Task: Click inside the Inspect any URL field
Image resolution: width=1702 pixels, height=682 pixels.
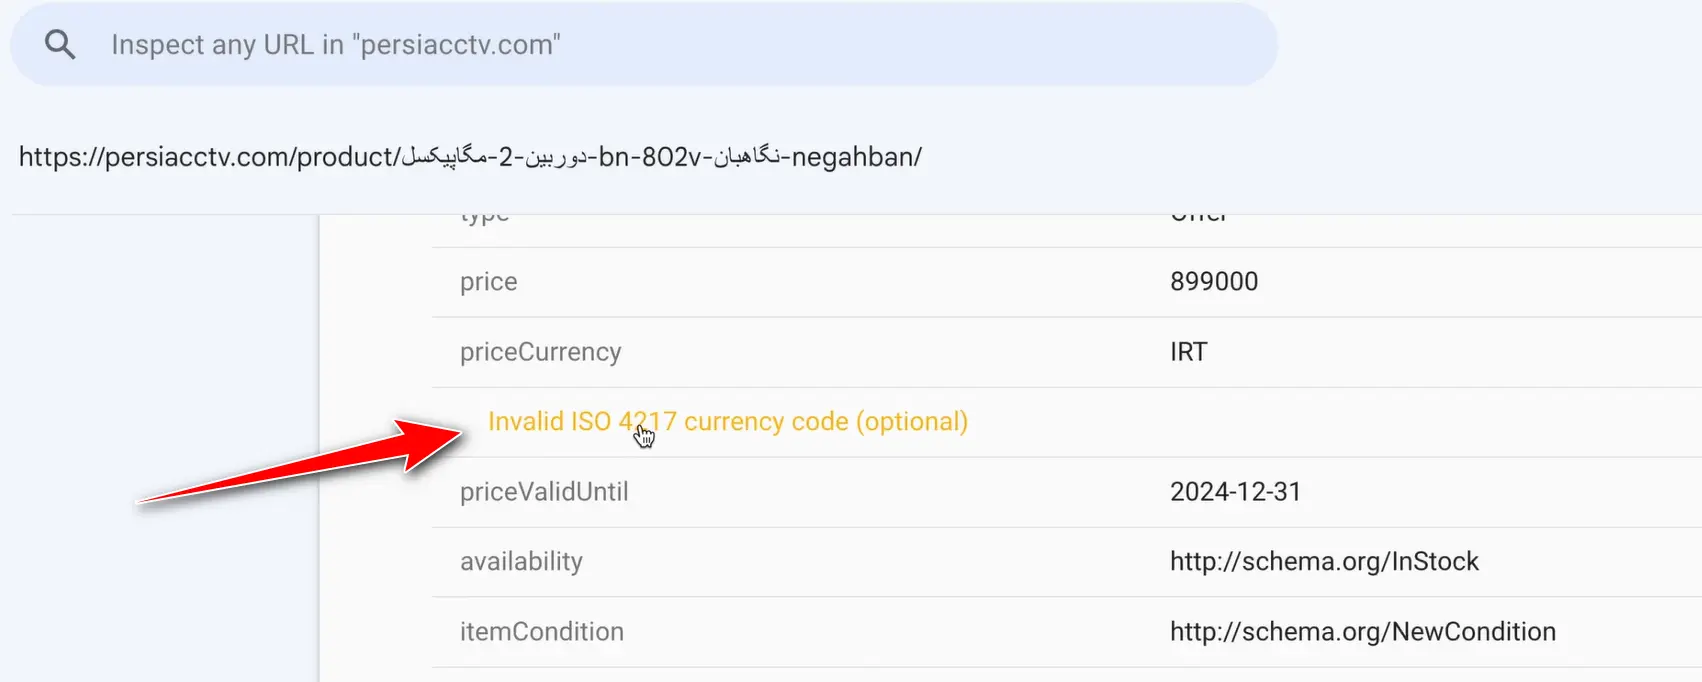Action: pos(400,44)
